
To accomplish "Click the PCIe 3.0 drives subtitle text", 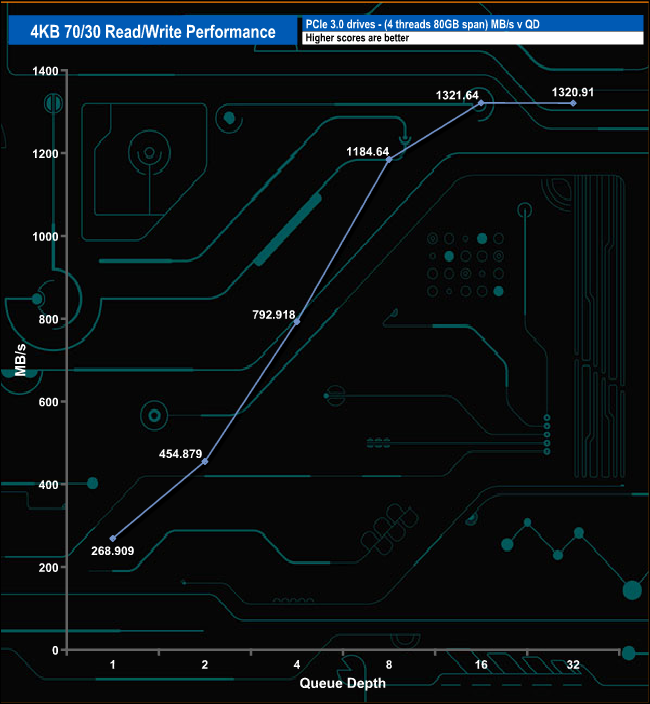I will [x=422, y=24].
